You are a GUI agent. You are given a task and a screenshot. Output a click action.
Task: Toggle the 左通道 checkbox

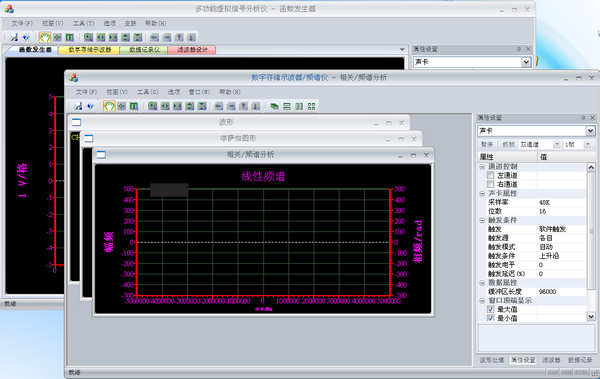coord(491,175)
